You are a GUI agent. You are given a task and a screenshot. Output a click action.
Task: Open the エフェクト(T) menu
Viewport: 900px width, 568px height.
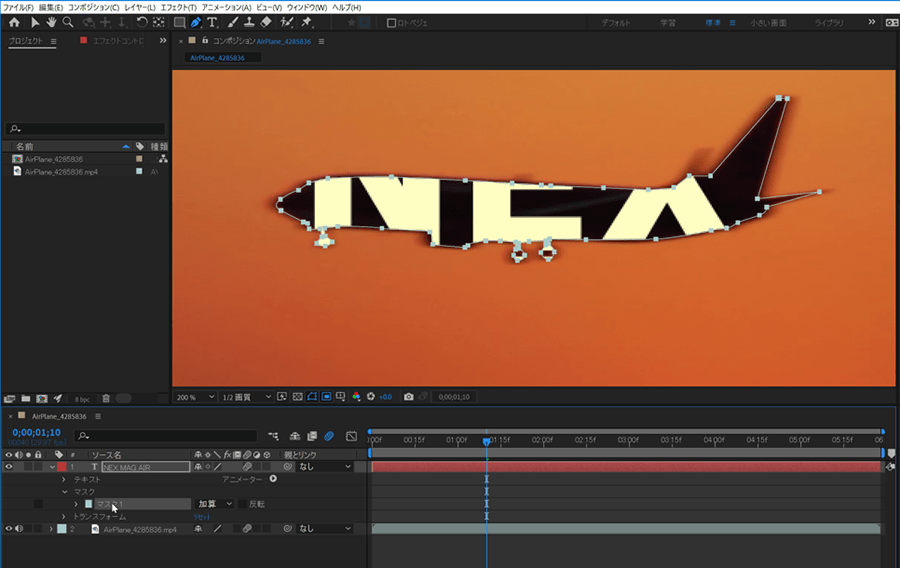pyautogui.click(x=177, y=7)
